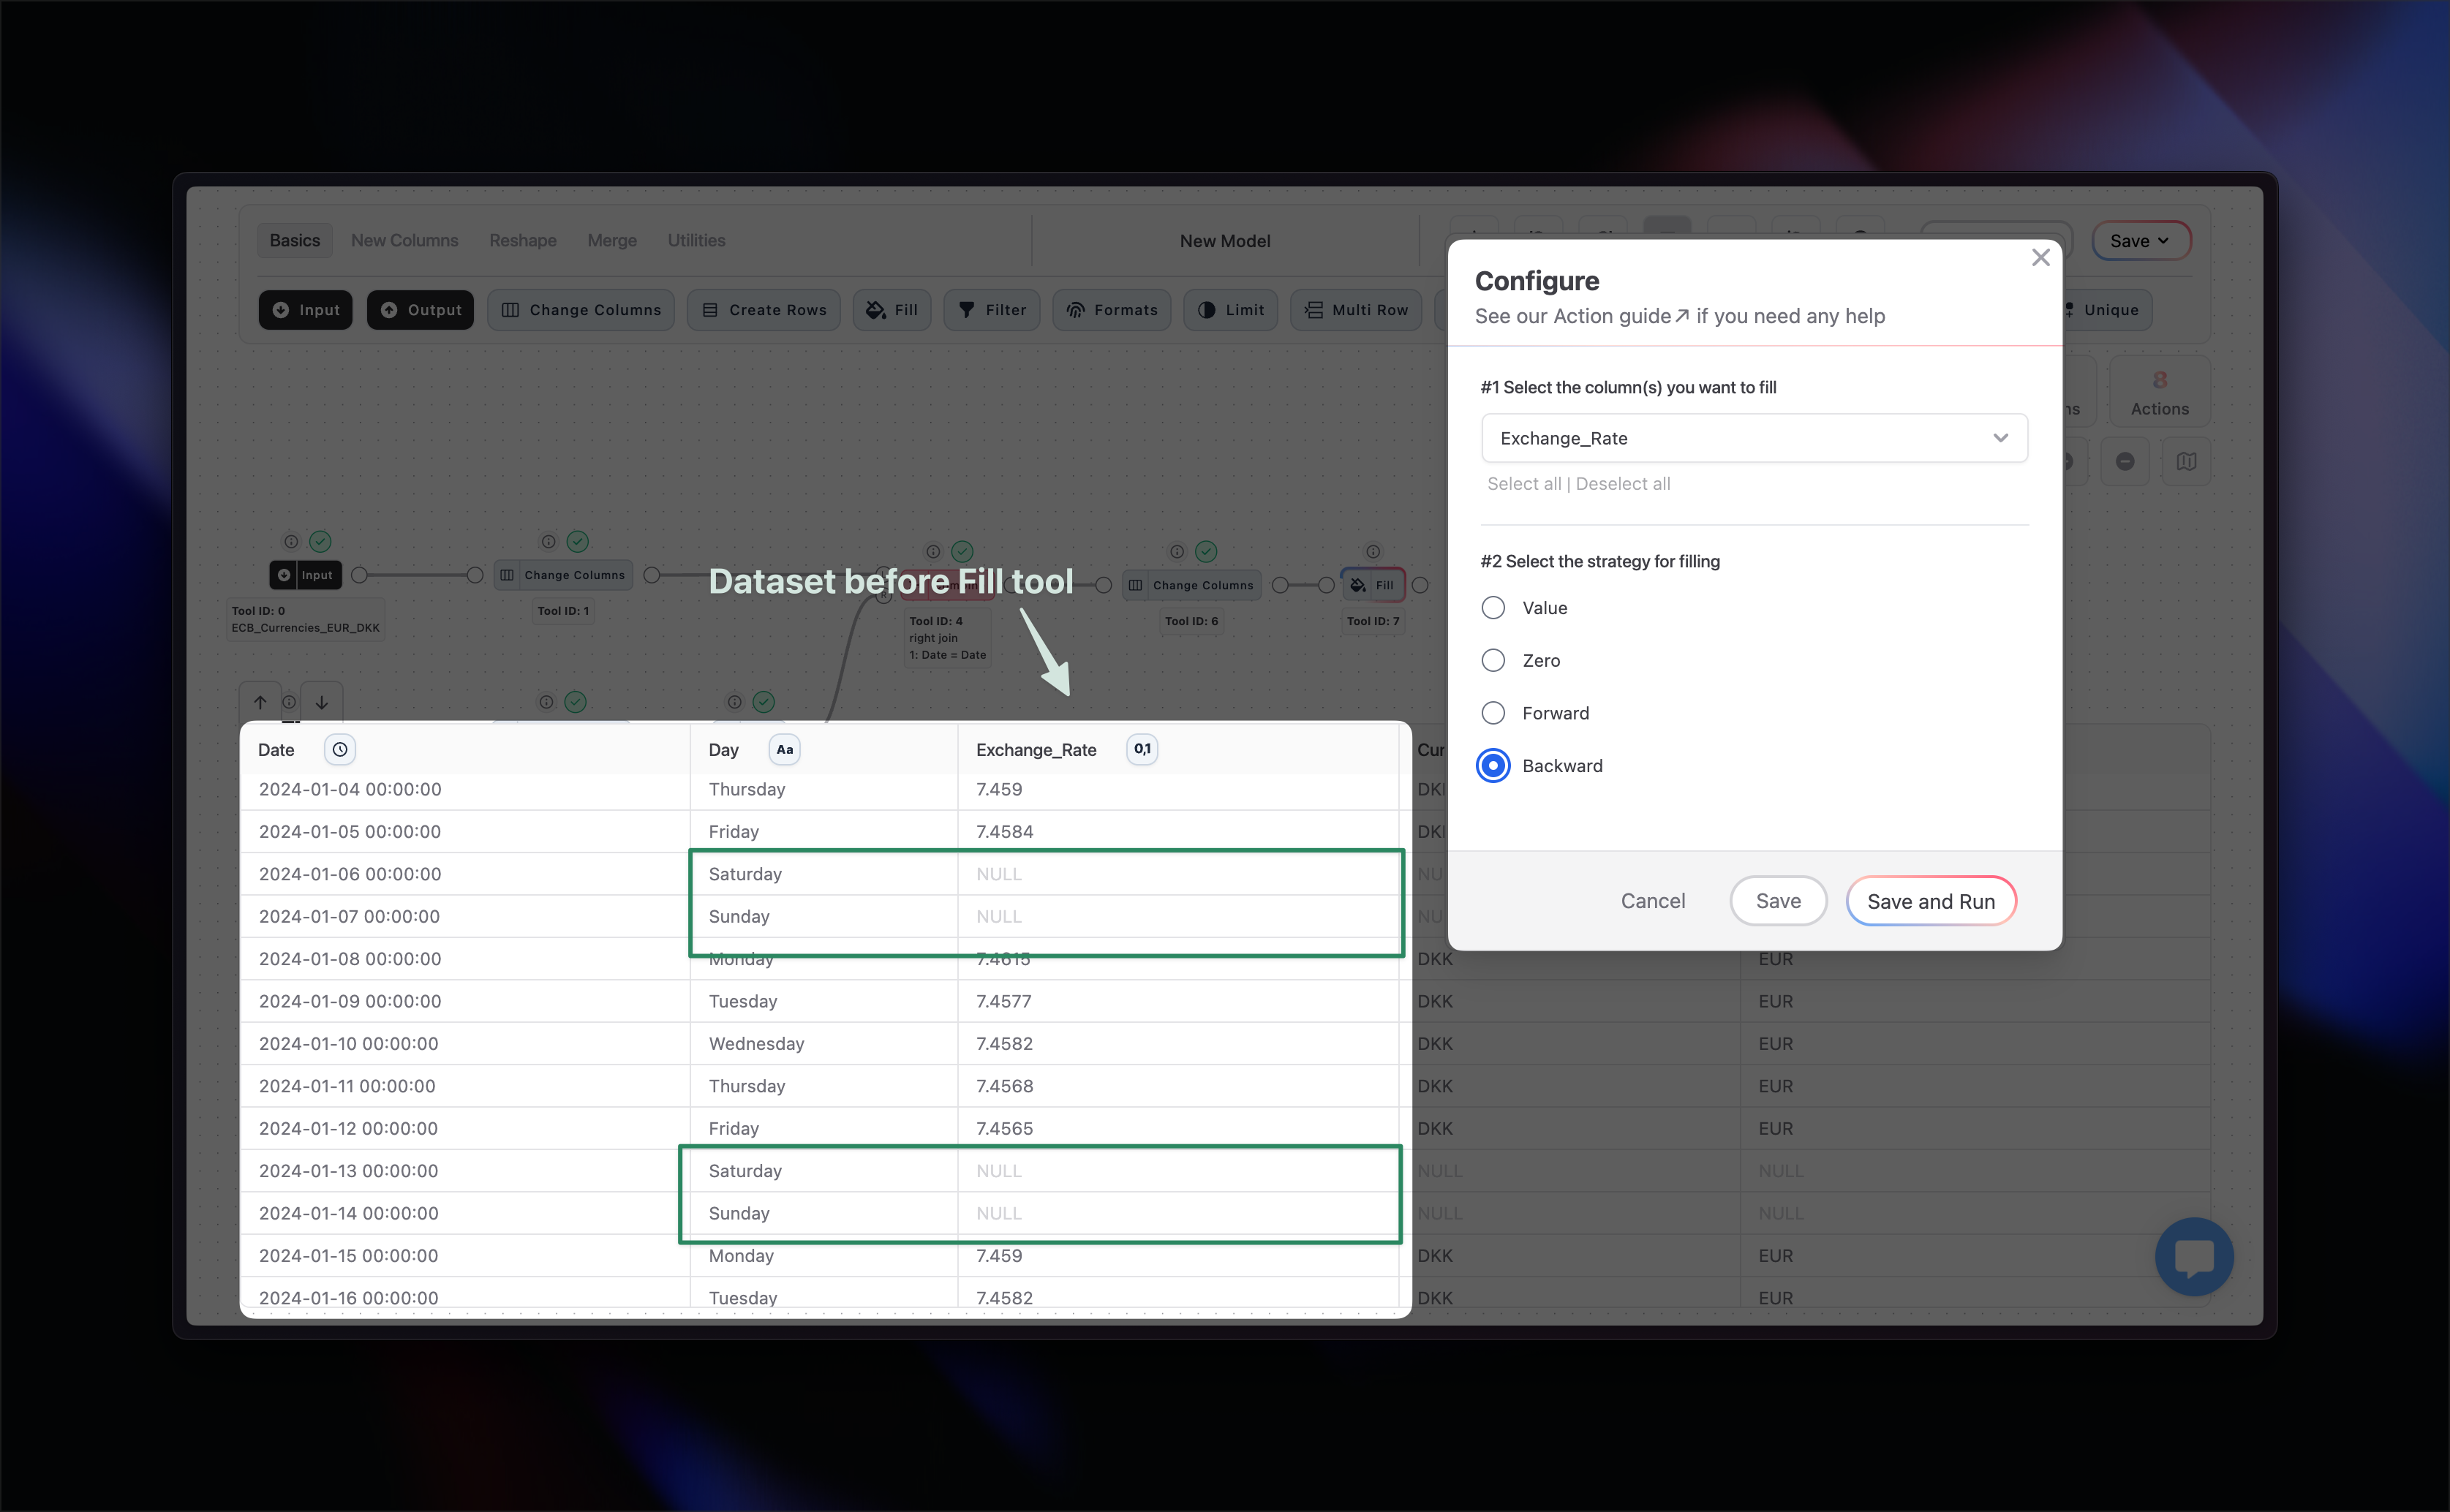Select the Forward fill strategy

pyautogui.click(x=1493, y=713)
